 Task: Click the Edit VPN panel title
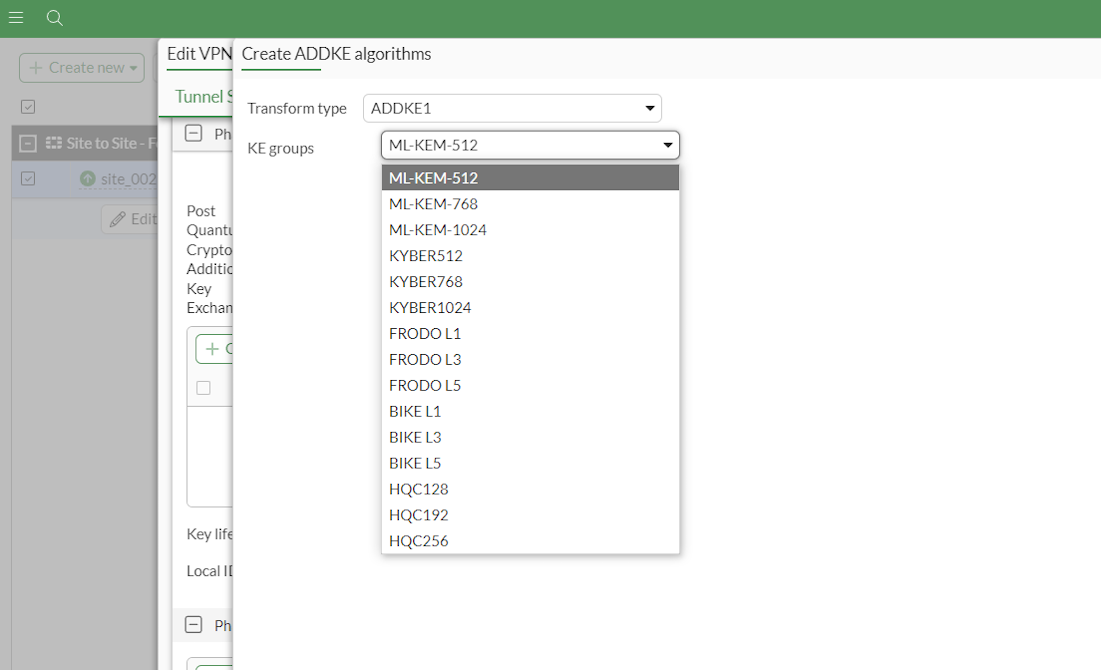point(198,54)
